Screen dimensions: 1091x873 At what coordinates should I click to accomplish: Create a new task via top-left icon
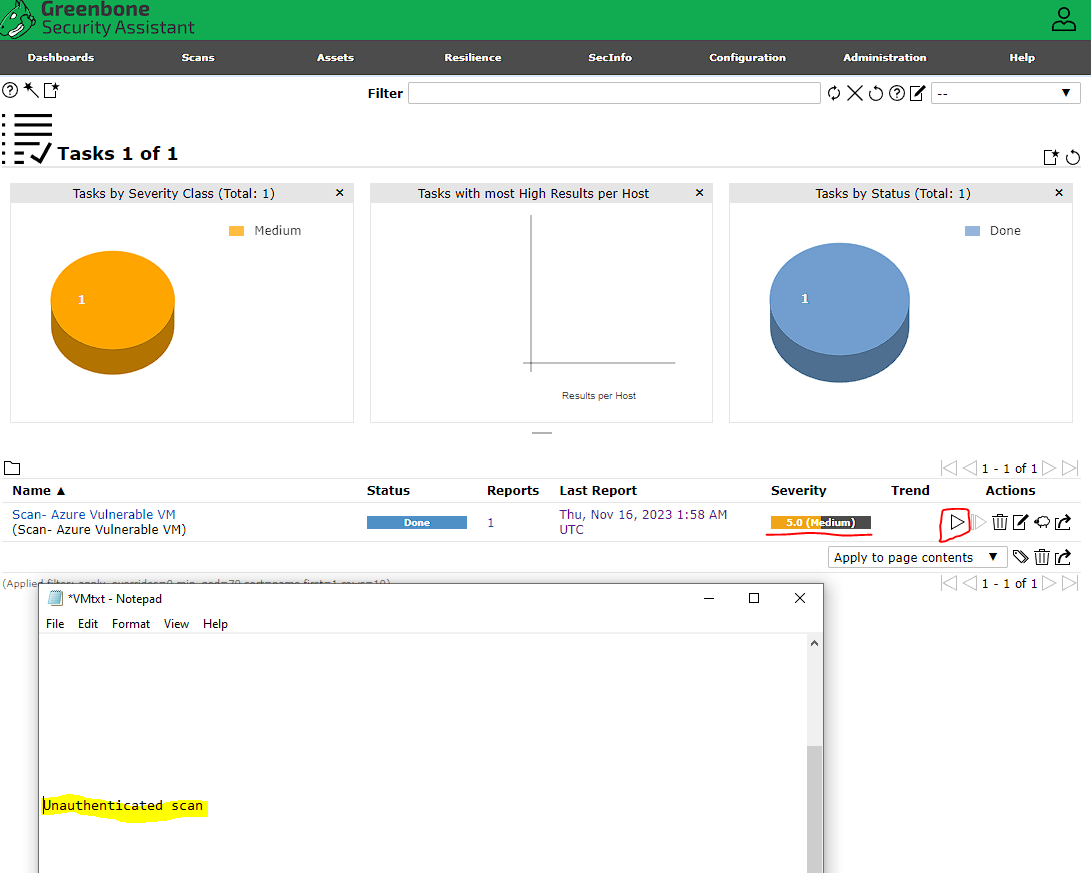pos(51,90)
